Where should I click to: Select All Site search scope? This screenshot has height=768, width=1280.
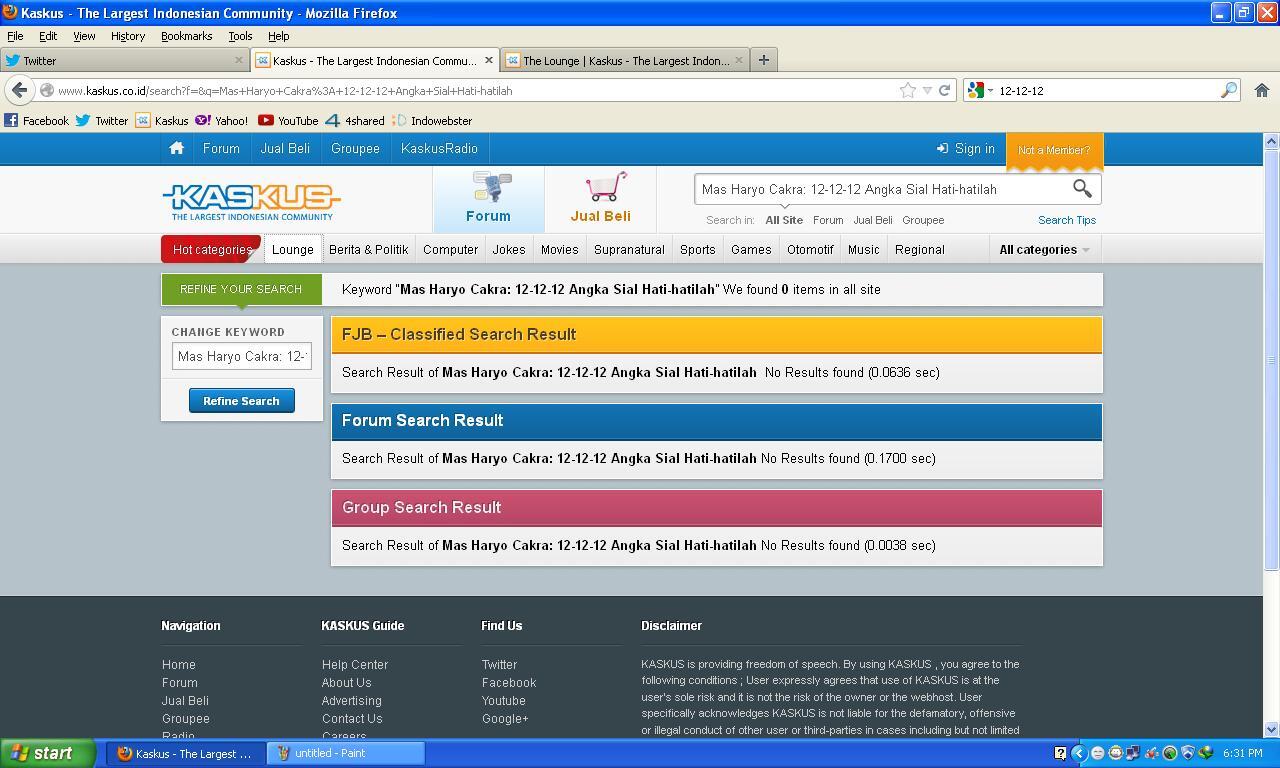(784, 220)
